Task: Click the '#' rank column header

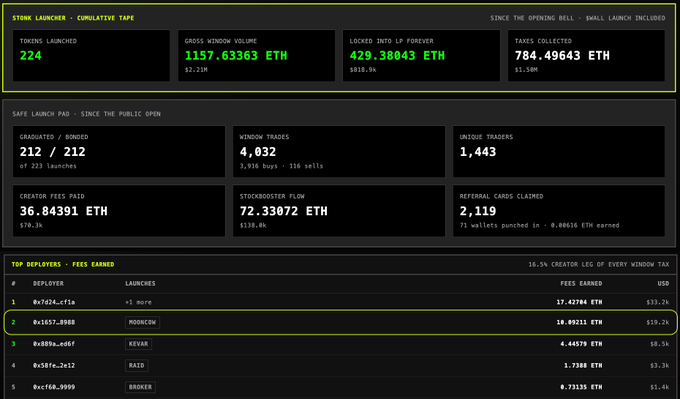Action: [x=13, y=284]
